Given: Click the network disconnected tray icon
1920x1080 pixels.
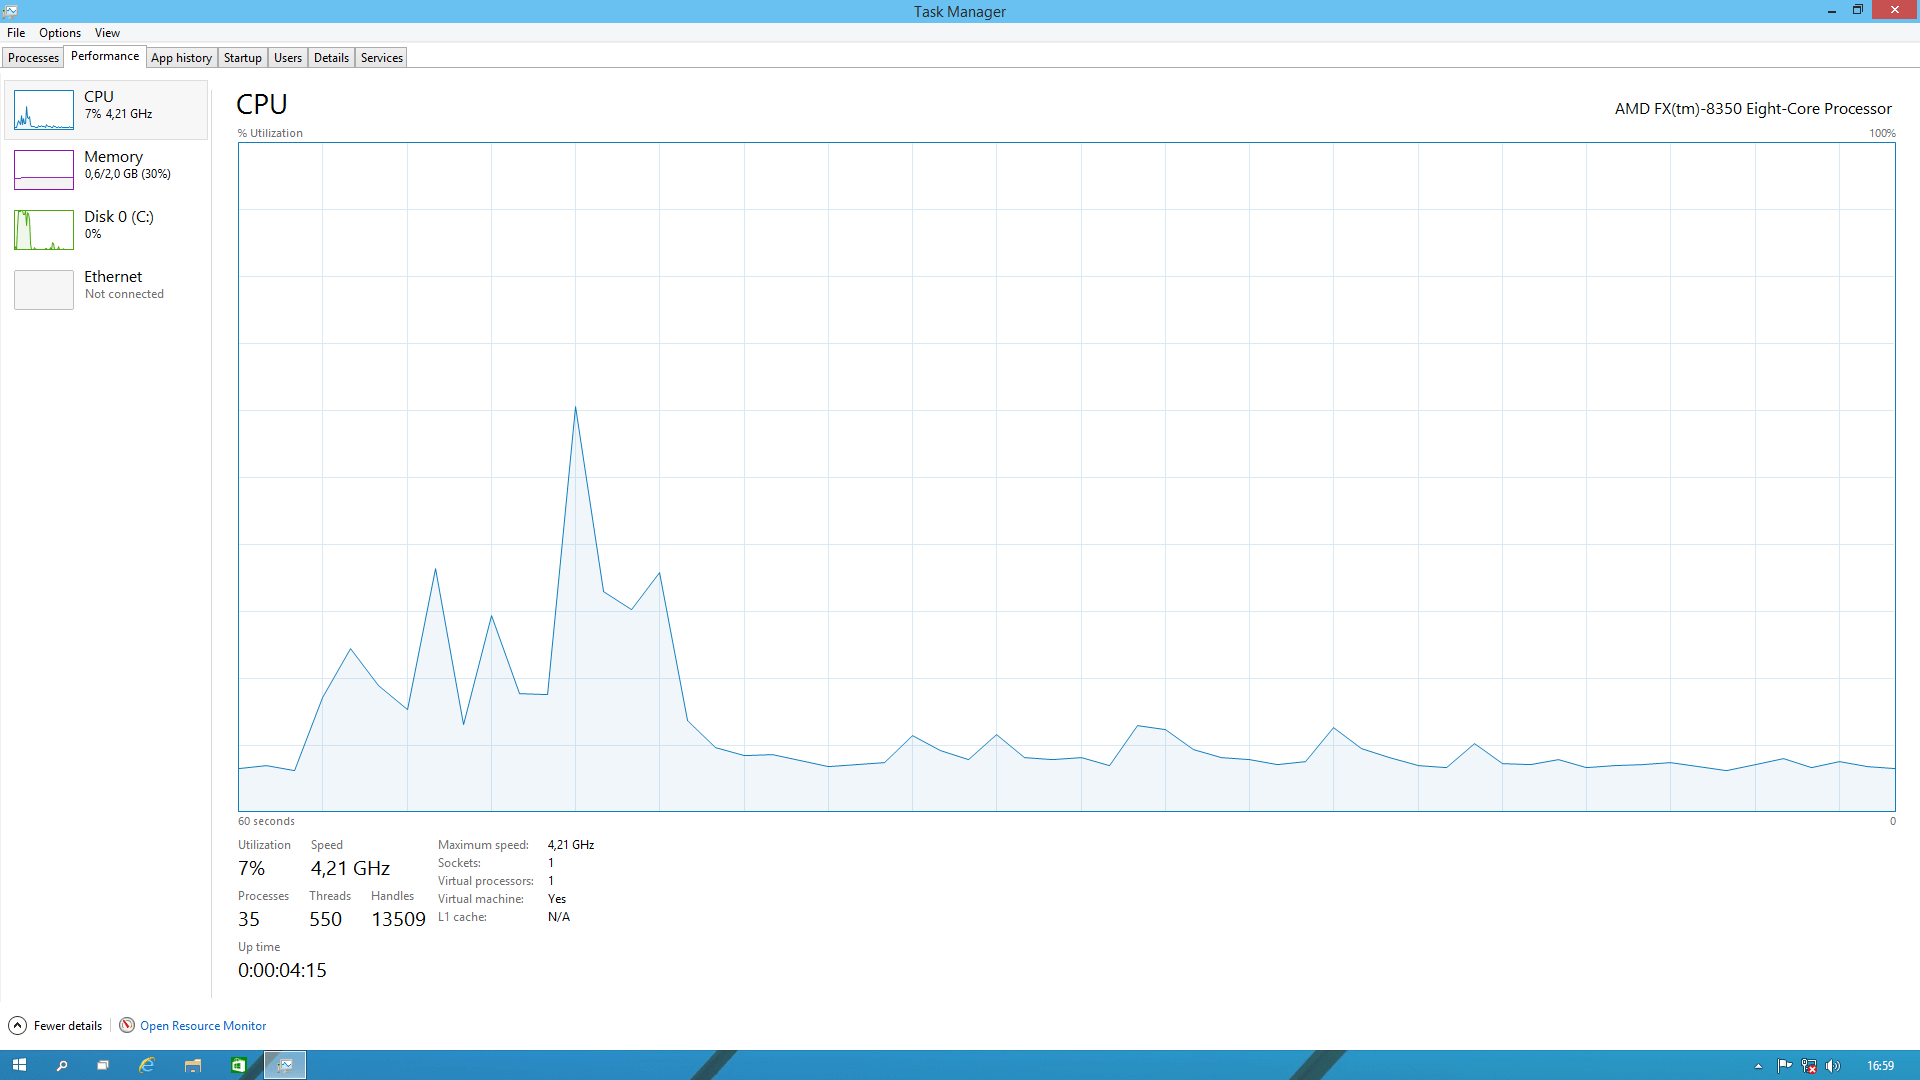Looking at the screenshot, I should (x=1809, y=1066).
